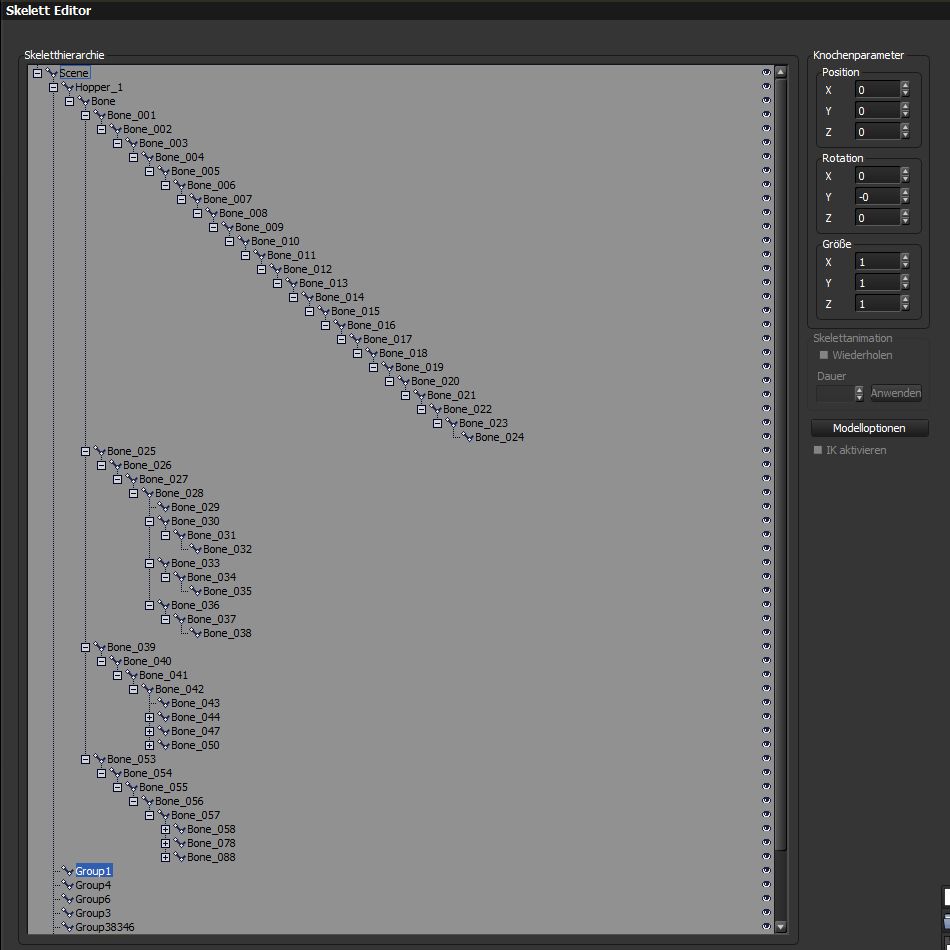The width and height of the screenshot is (950, 950).
Task: Select the Bone_012 tree row
Action: pos(307,269)
